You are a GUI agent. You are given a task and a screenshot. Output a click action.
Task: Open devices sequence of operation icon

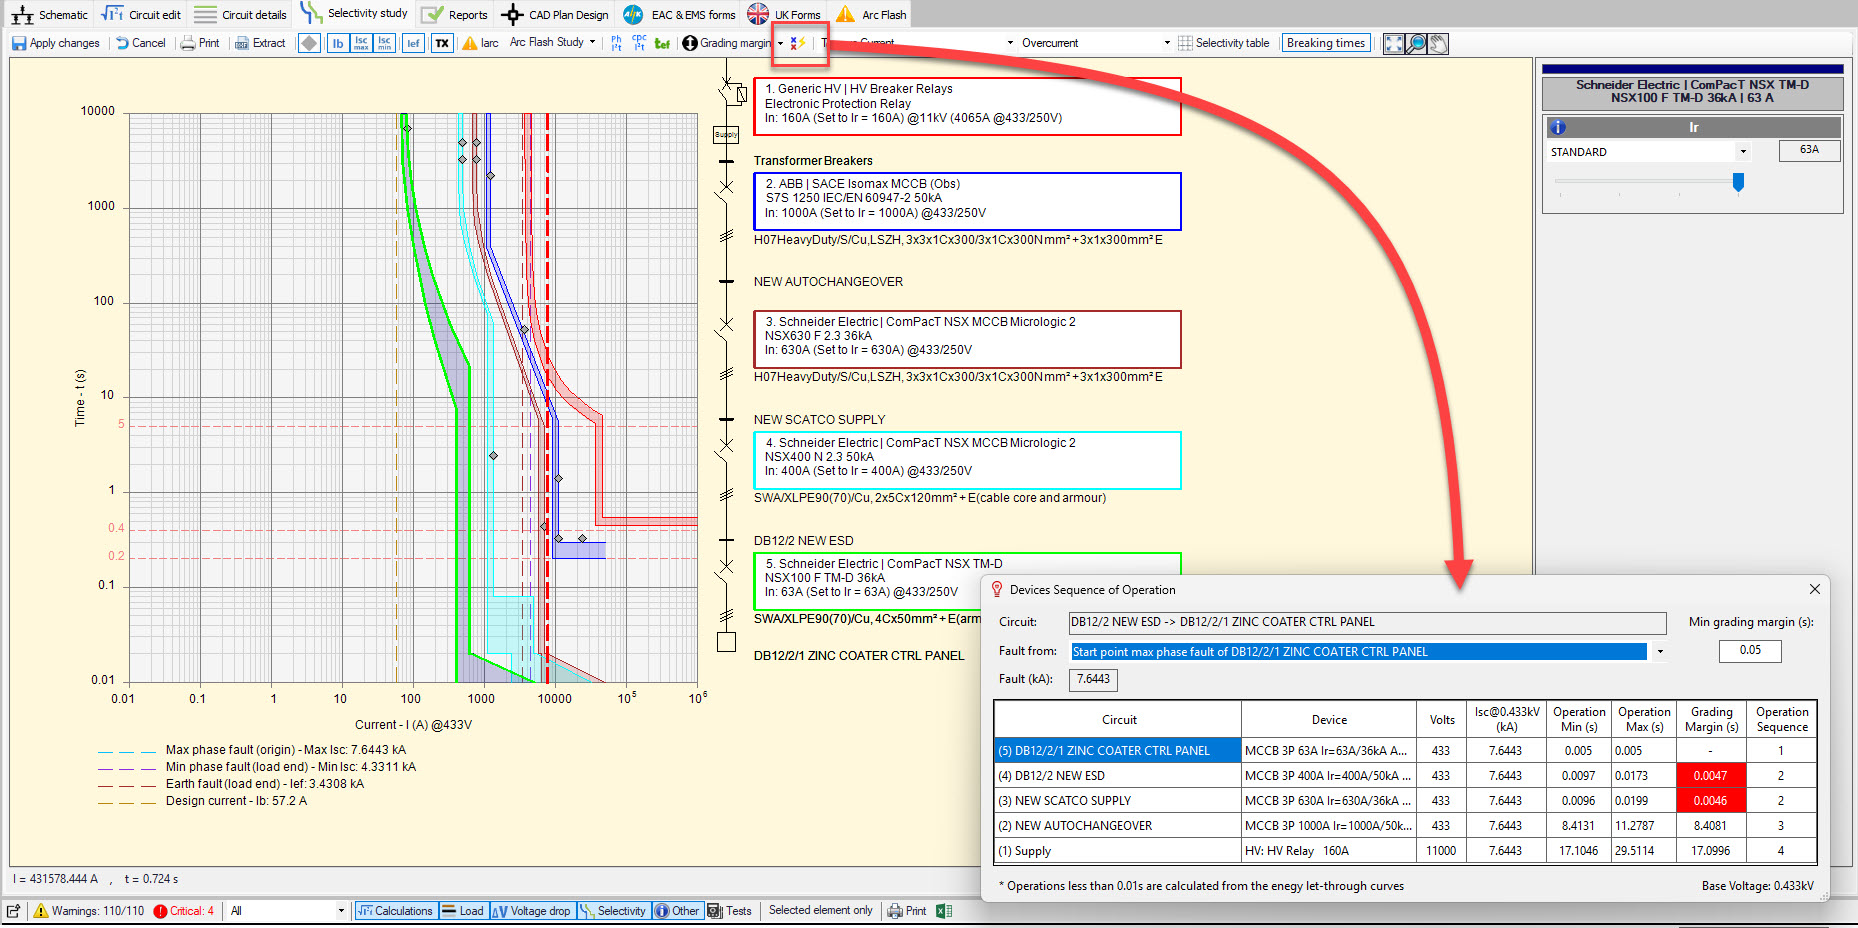[x=798, y=43]
